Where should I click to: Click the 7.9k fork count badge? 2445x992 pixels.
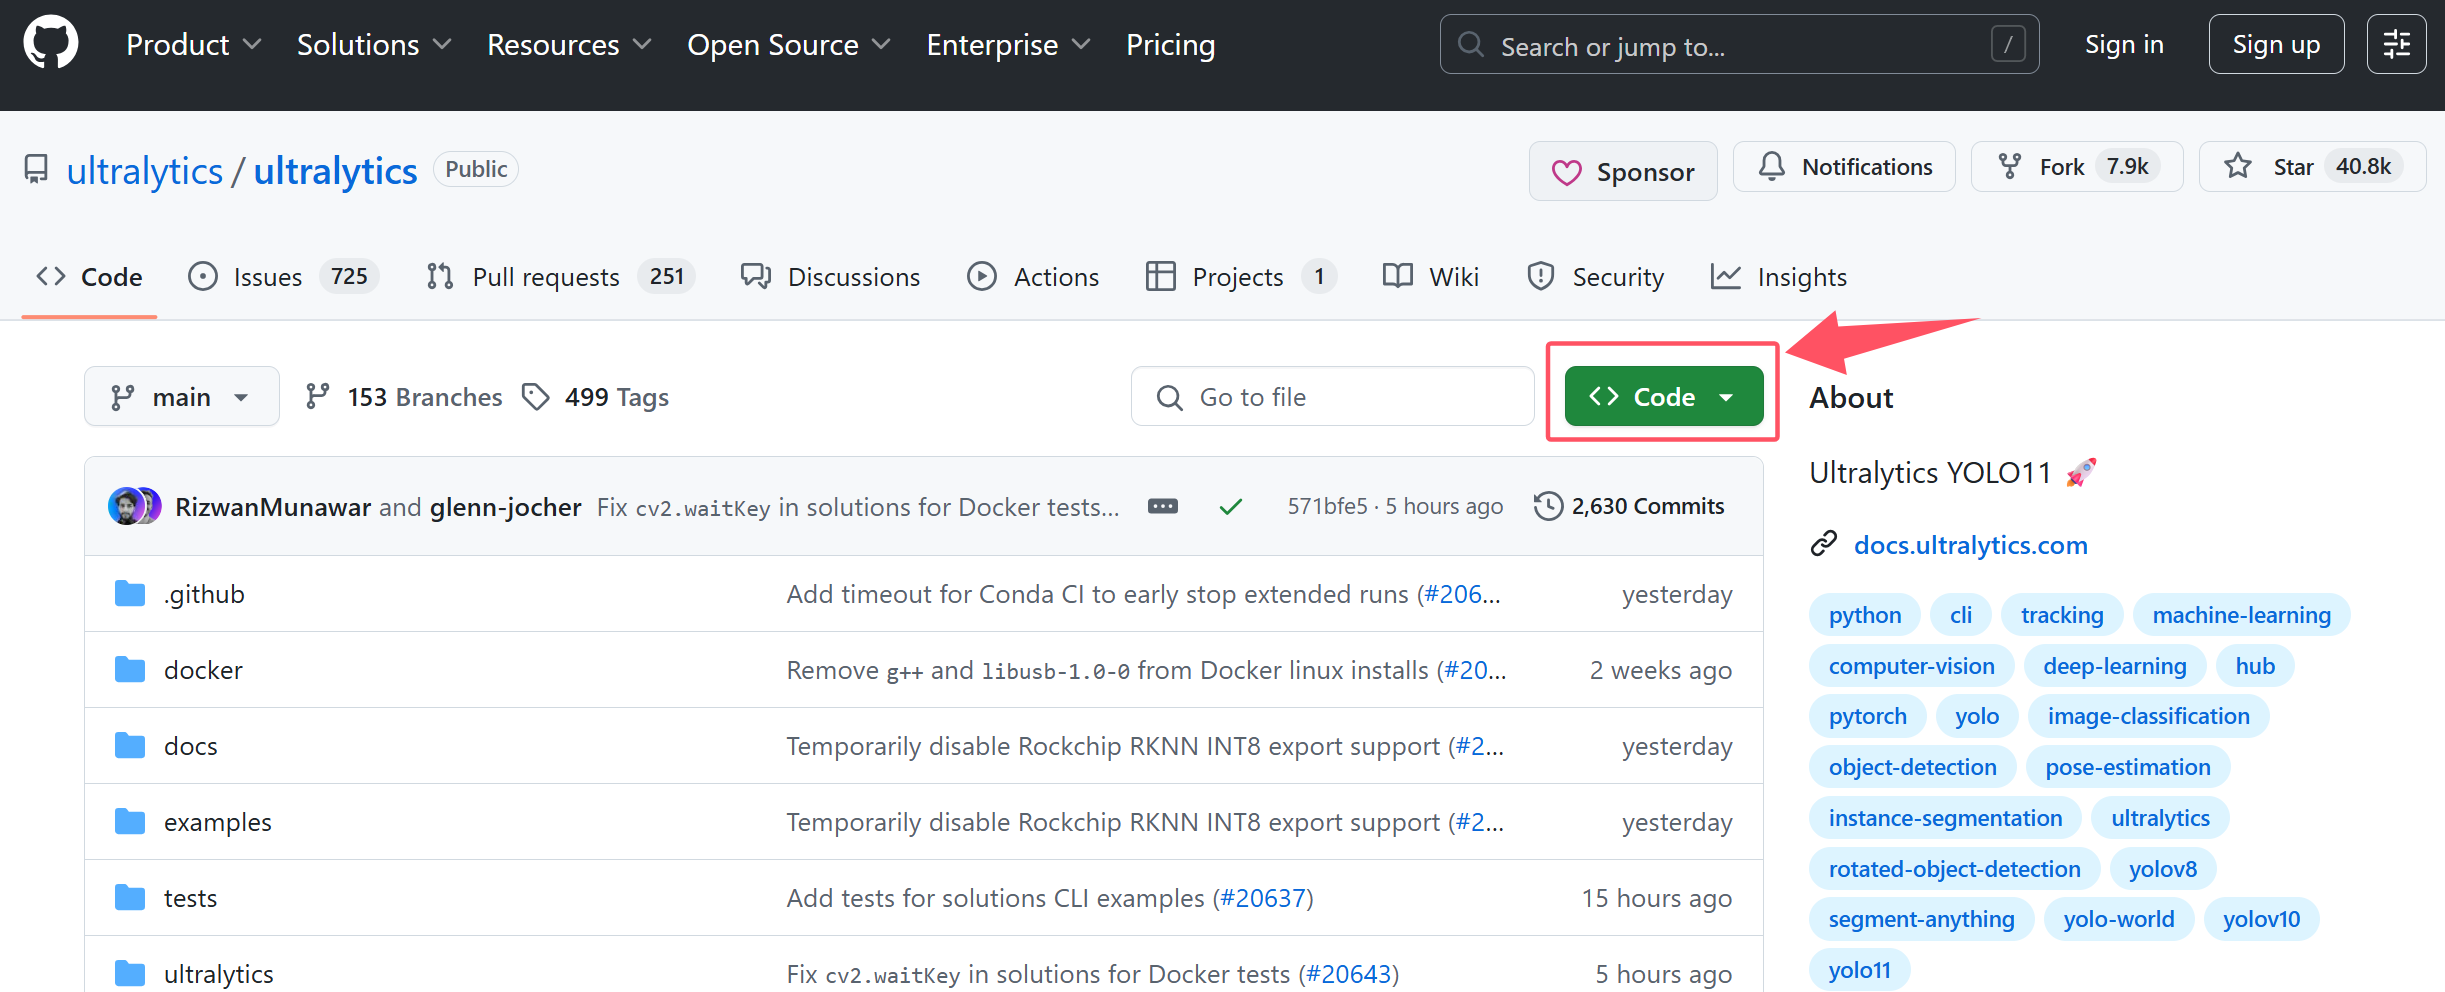pos(2127,166)
